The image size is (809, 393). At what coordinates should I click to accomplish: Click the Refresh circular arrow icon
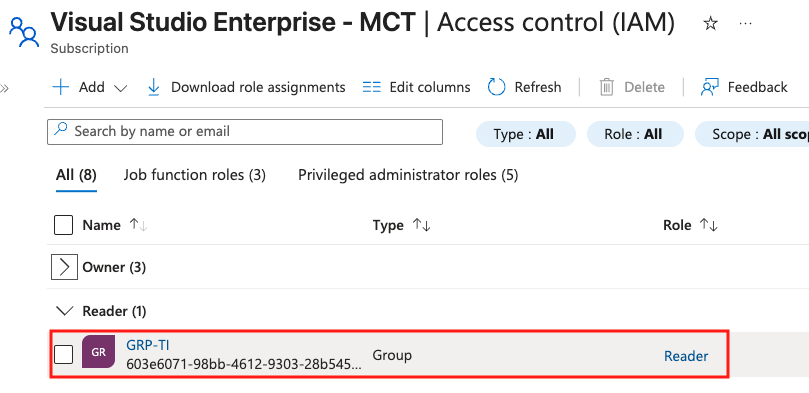[497, 87]
